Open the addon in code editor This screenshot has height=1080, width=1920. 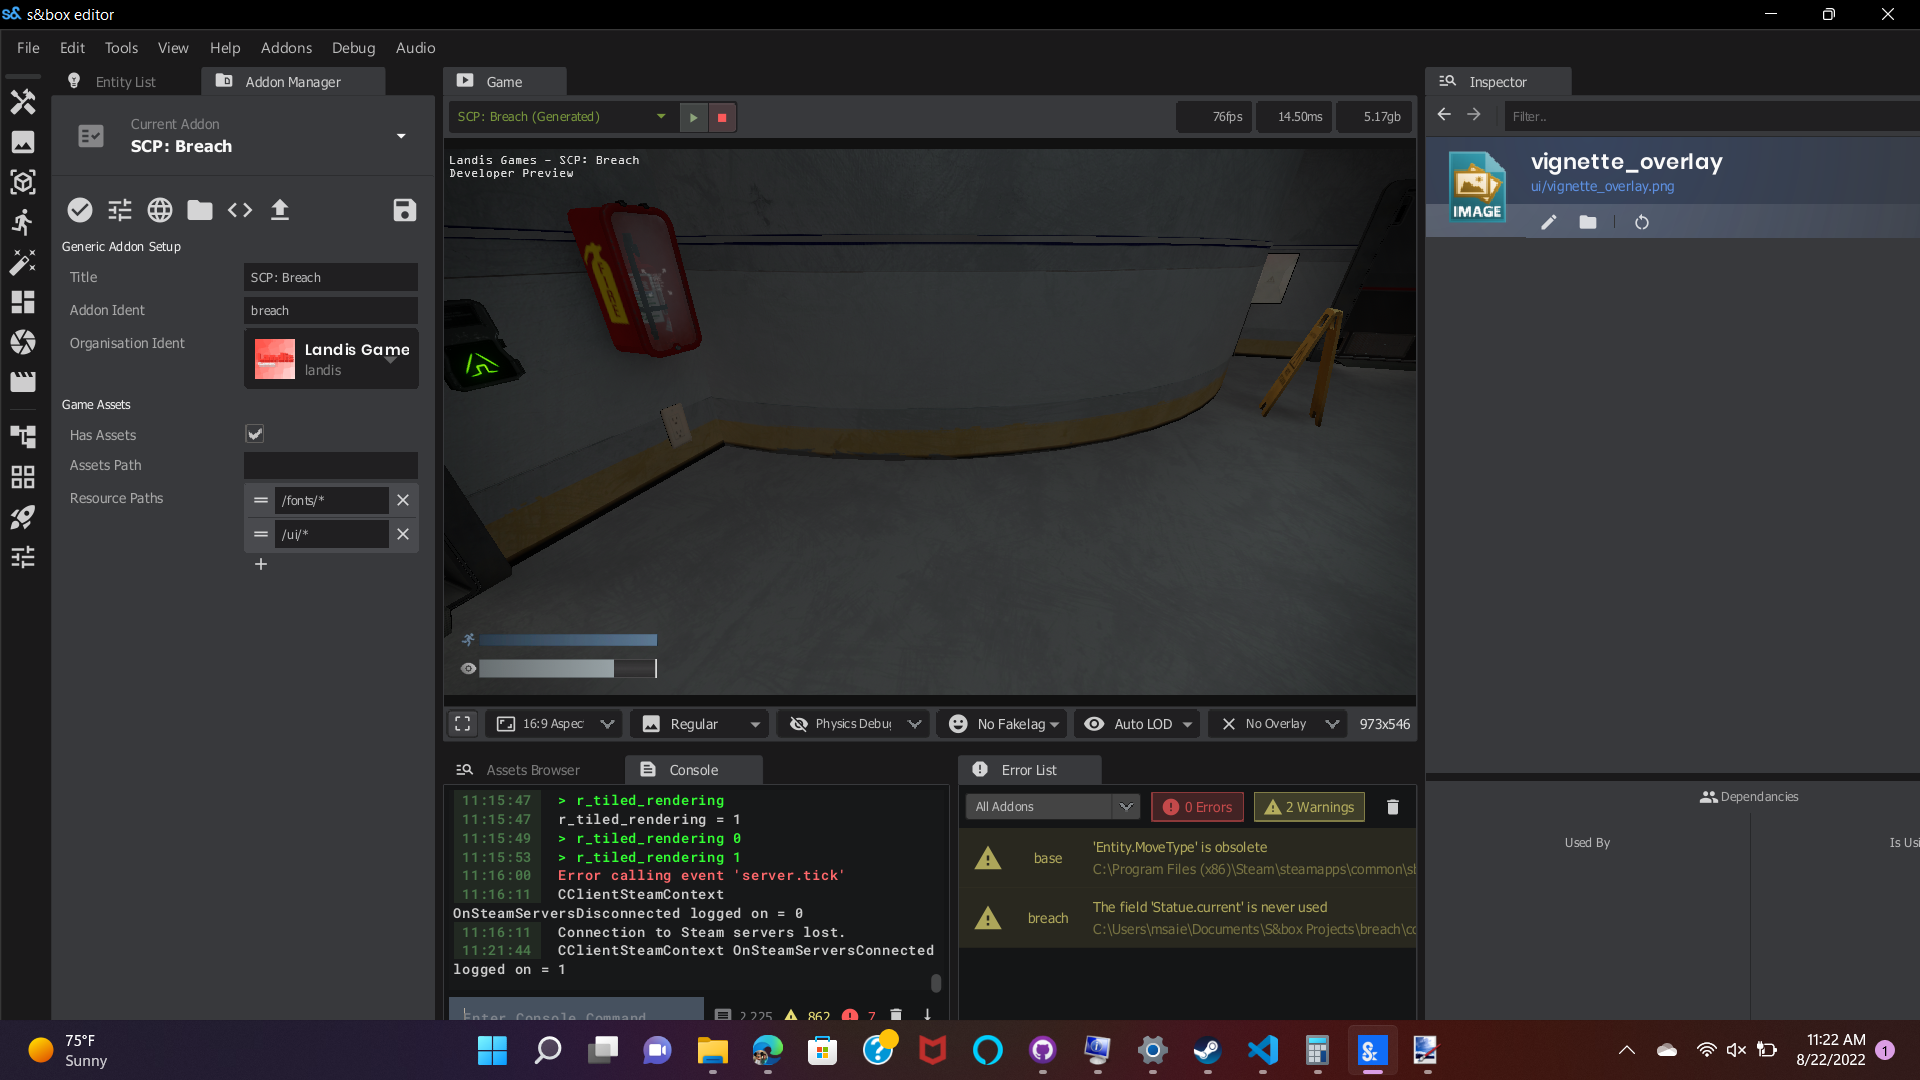(x=239, y=210)
